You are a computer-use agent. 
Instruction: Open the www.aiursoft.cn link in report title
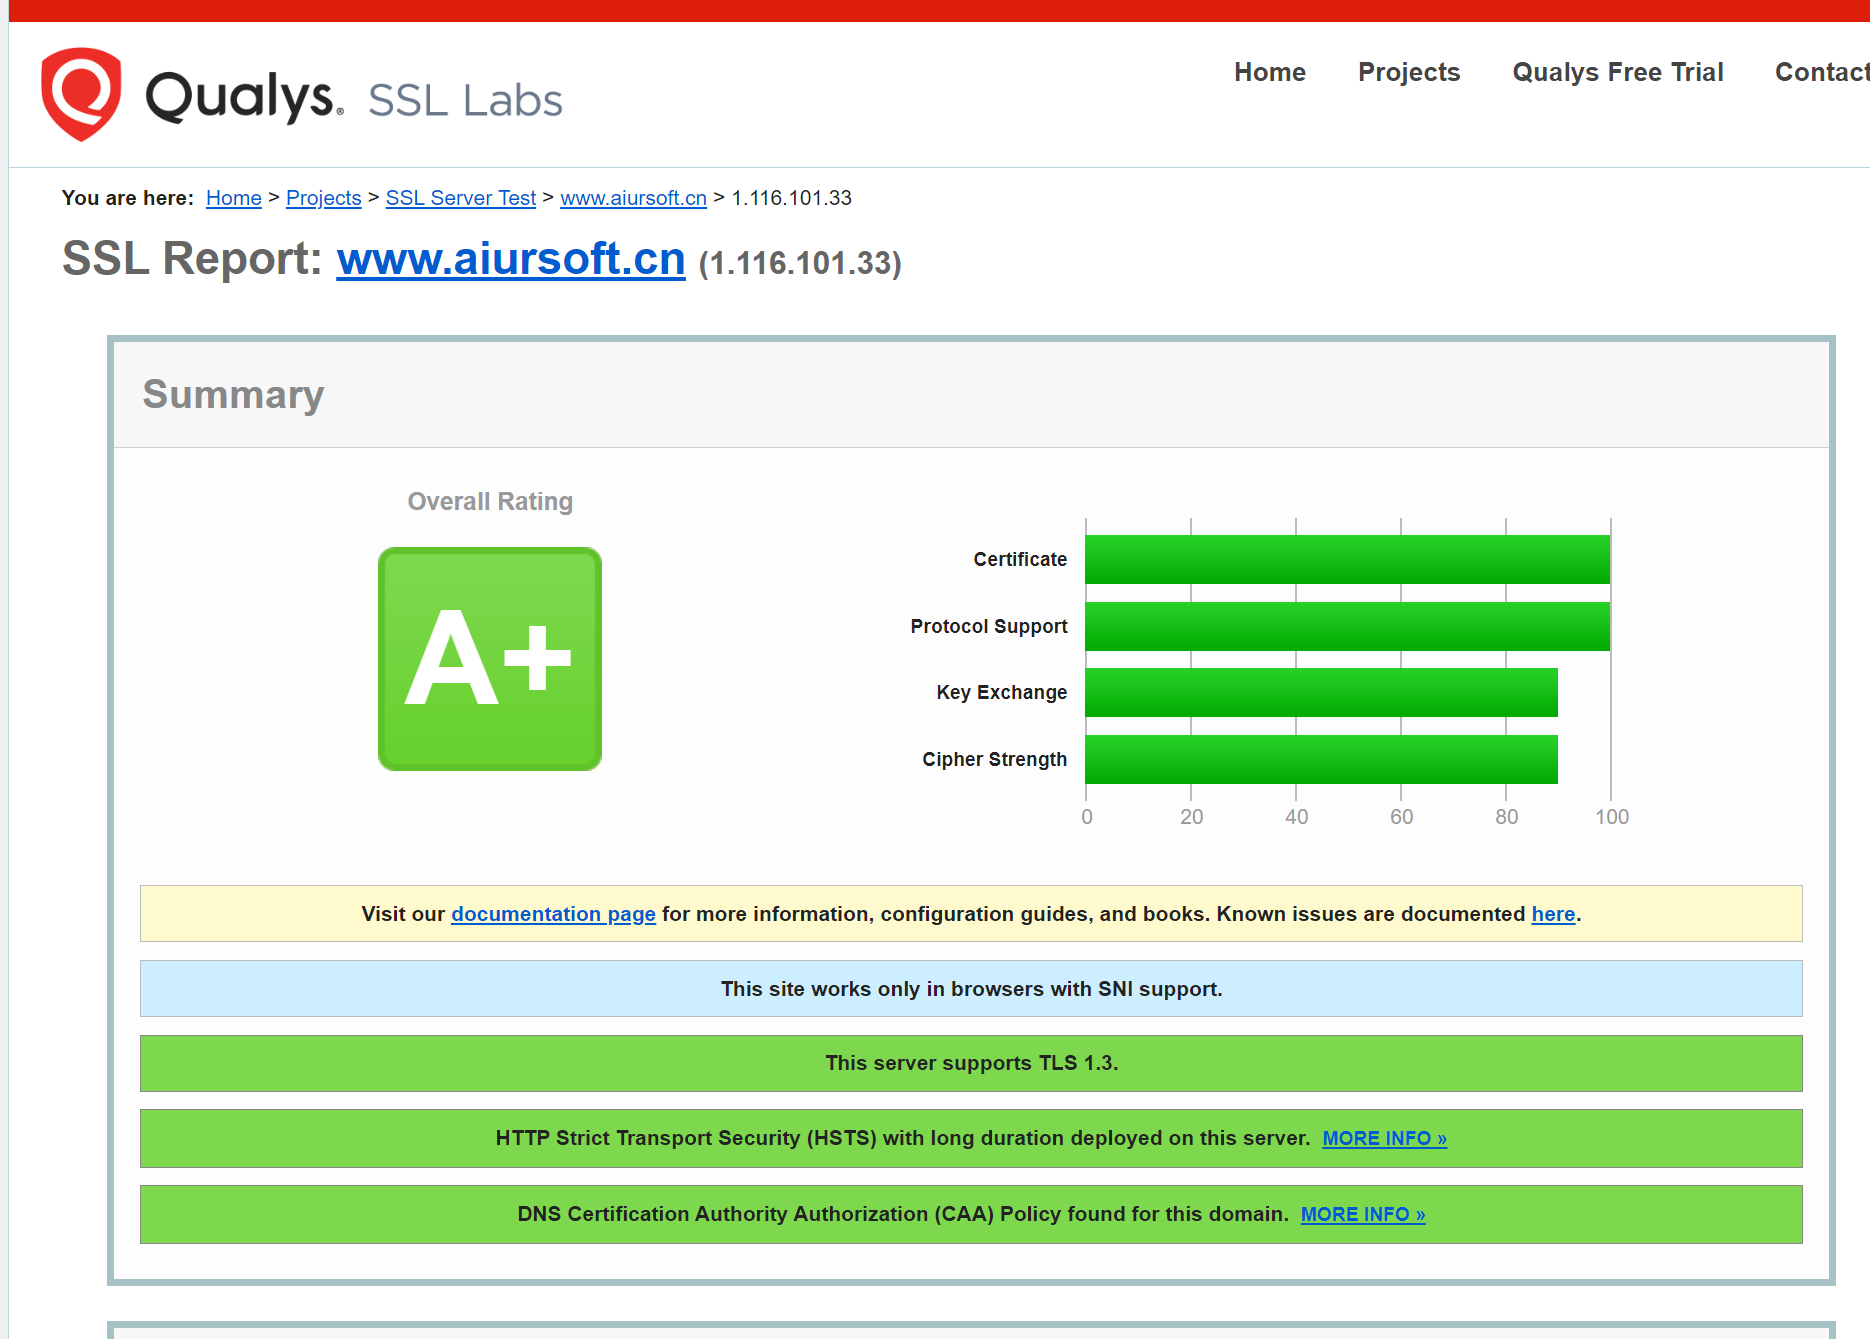click(510, 259)
